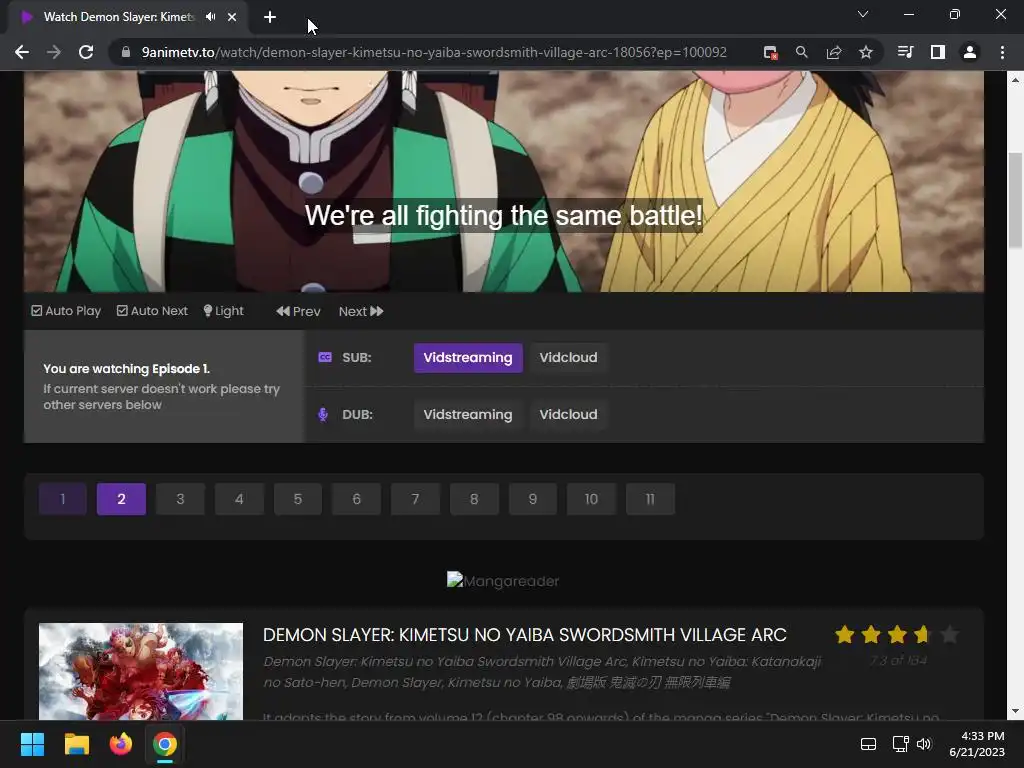1024x768 pixels.
Task: Open File Explorer from the taskbar
Action: point(76,744)
